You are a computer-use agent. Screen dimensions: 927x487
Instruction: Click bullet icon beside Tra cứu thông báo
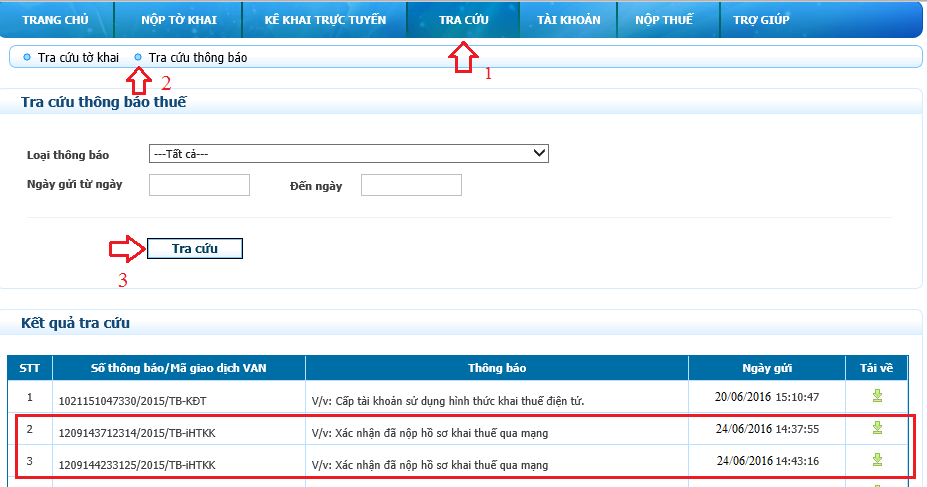point(138,58)
